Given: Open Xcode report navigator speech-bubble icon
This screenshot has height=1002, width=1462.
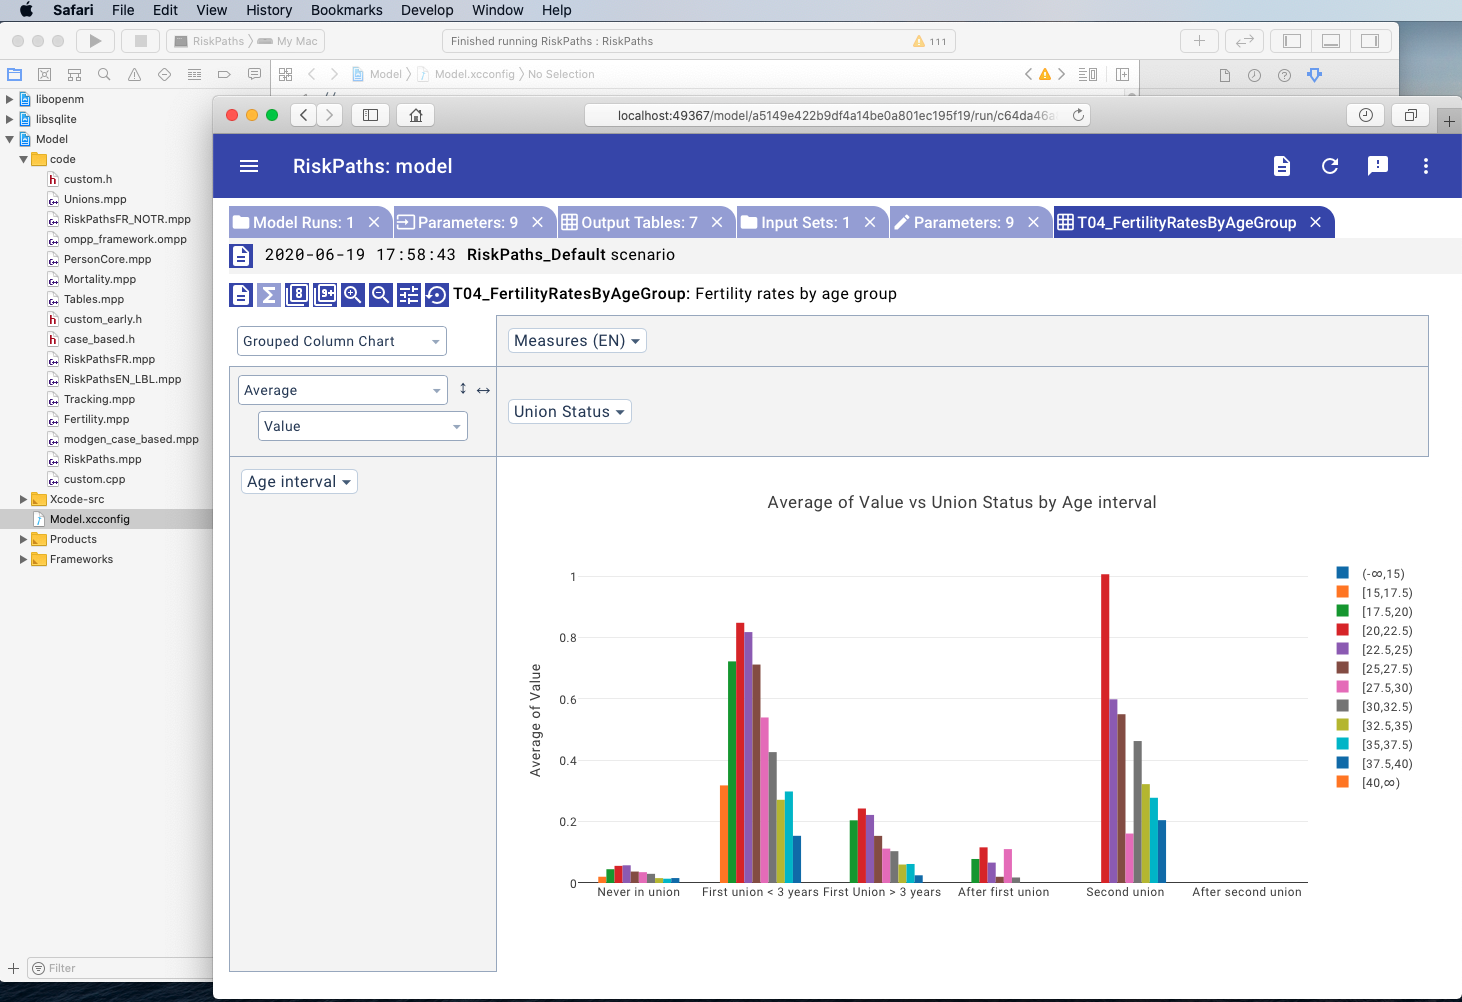Looking at the screenshot, I should [x=254, y=74].
